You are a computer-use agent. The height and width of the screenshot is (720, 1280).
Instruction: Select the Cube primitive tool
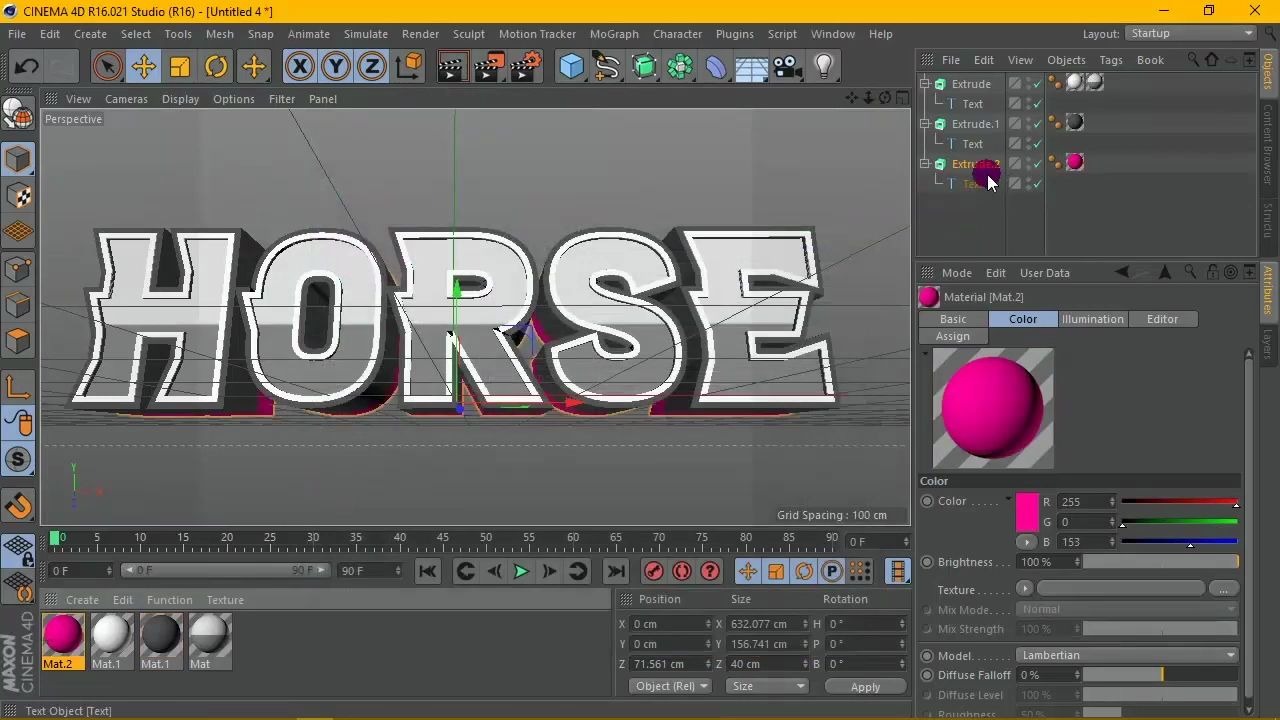point(571,66)
